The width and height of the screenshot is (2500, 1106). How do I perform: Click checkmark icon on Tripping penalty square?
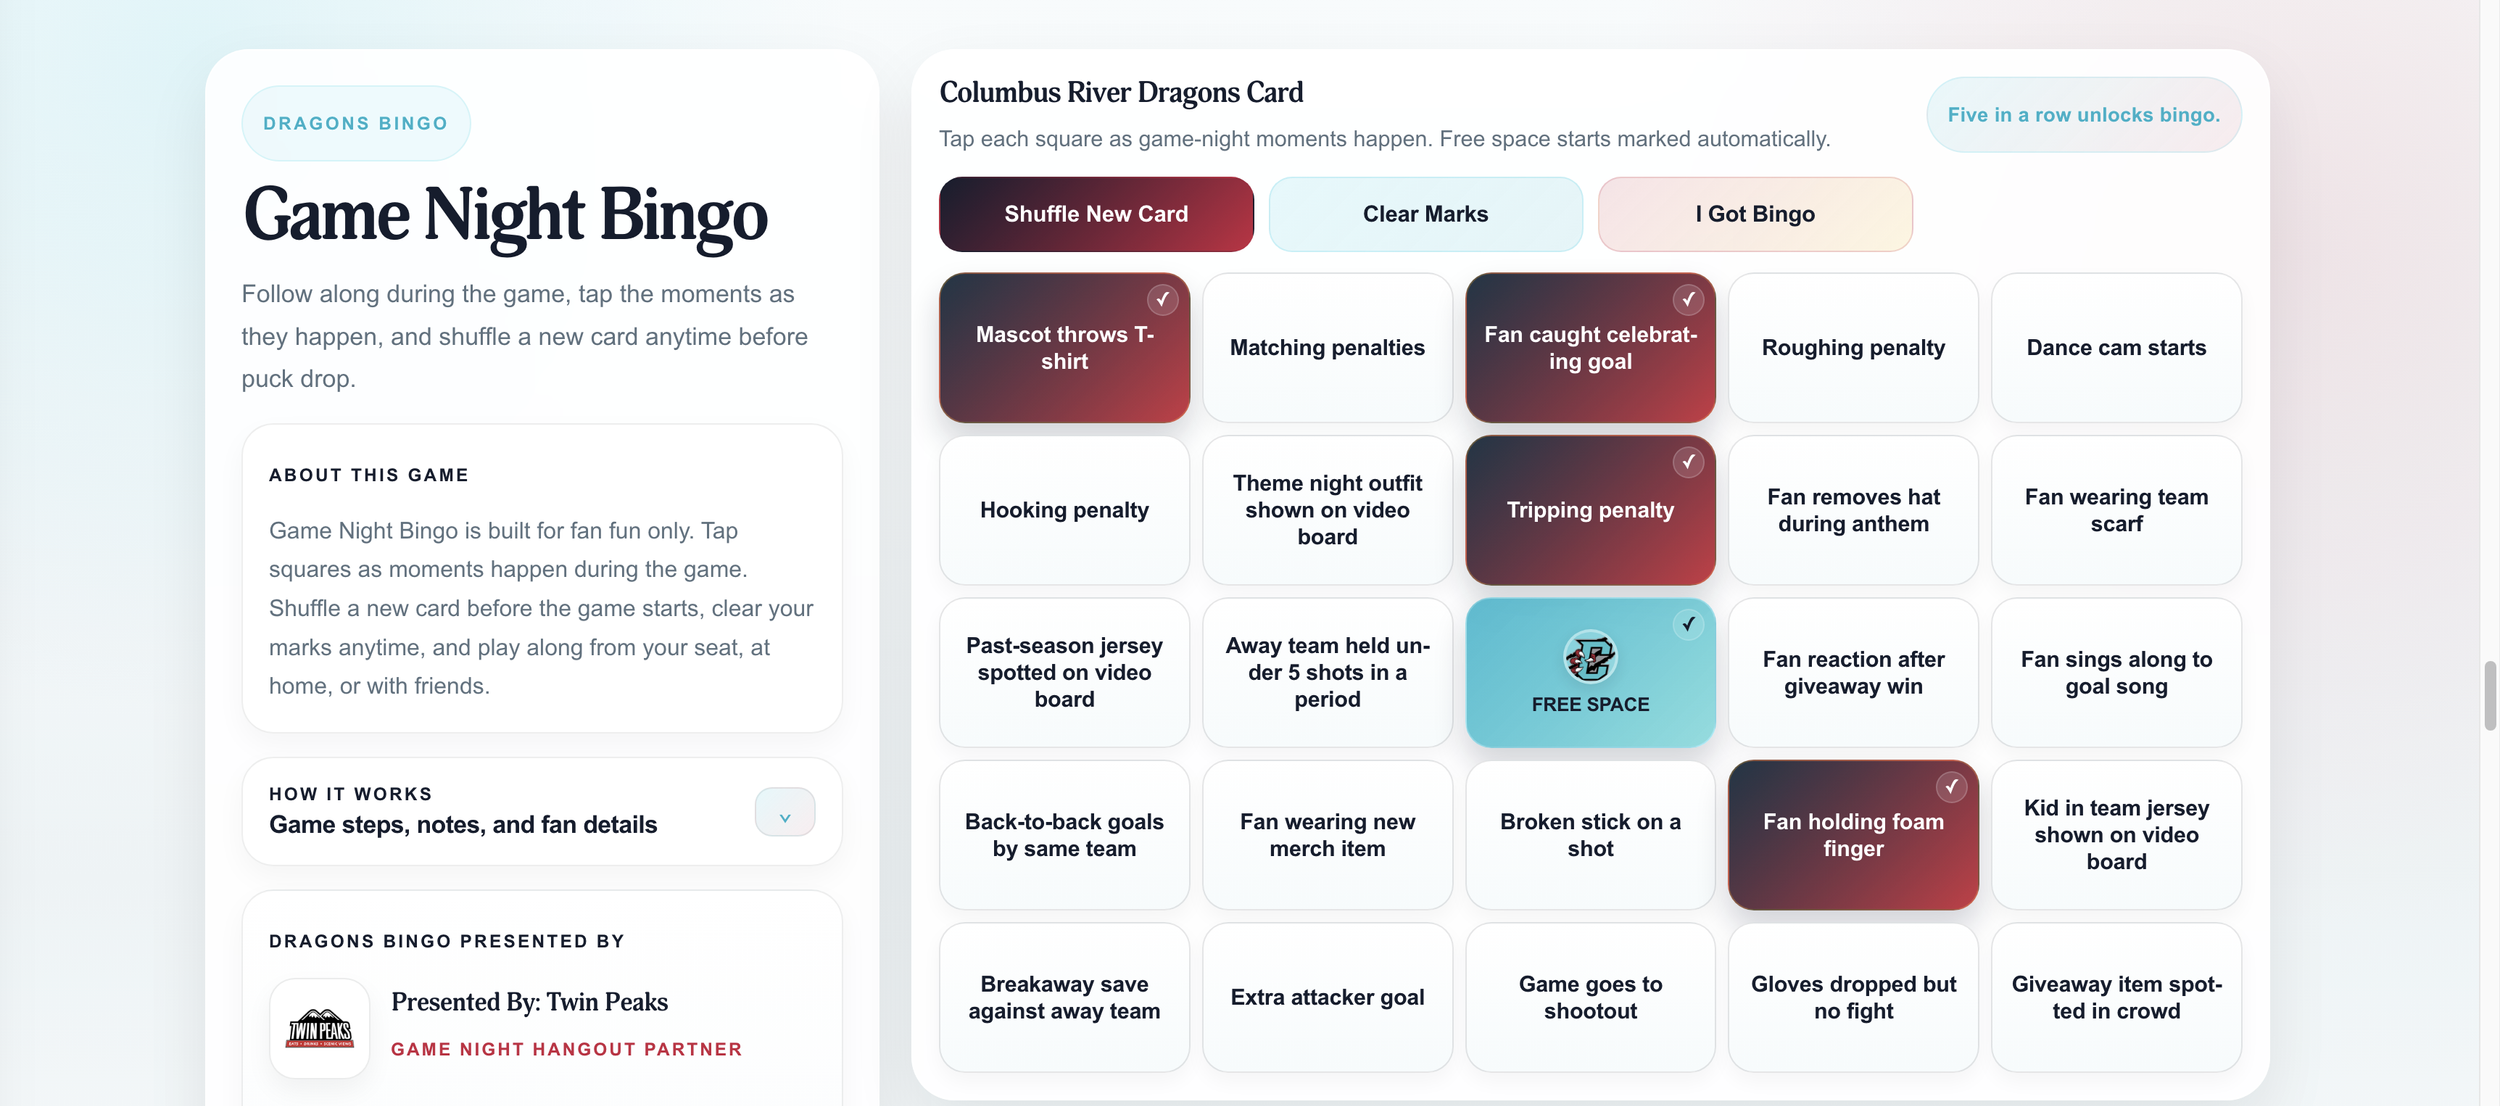click(1688, 462)
